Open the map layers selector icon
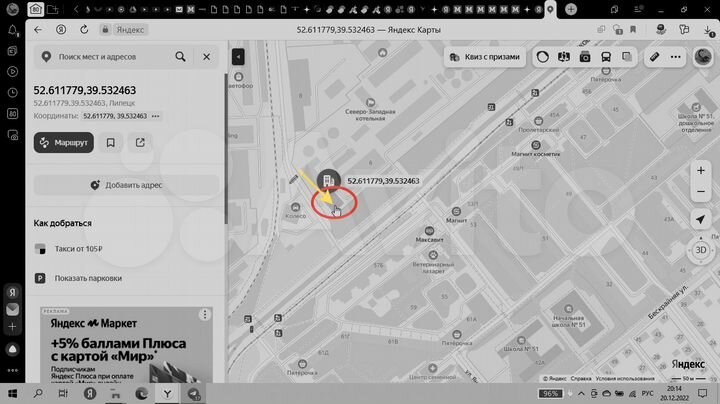This screenshot has width=720, height=404. 627,57
